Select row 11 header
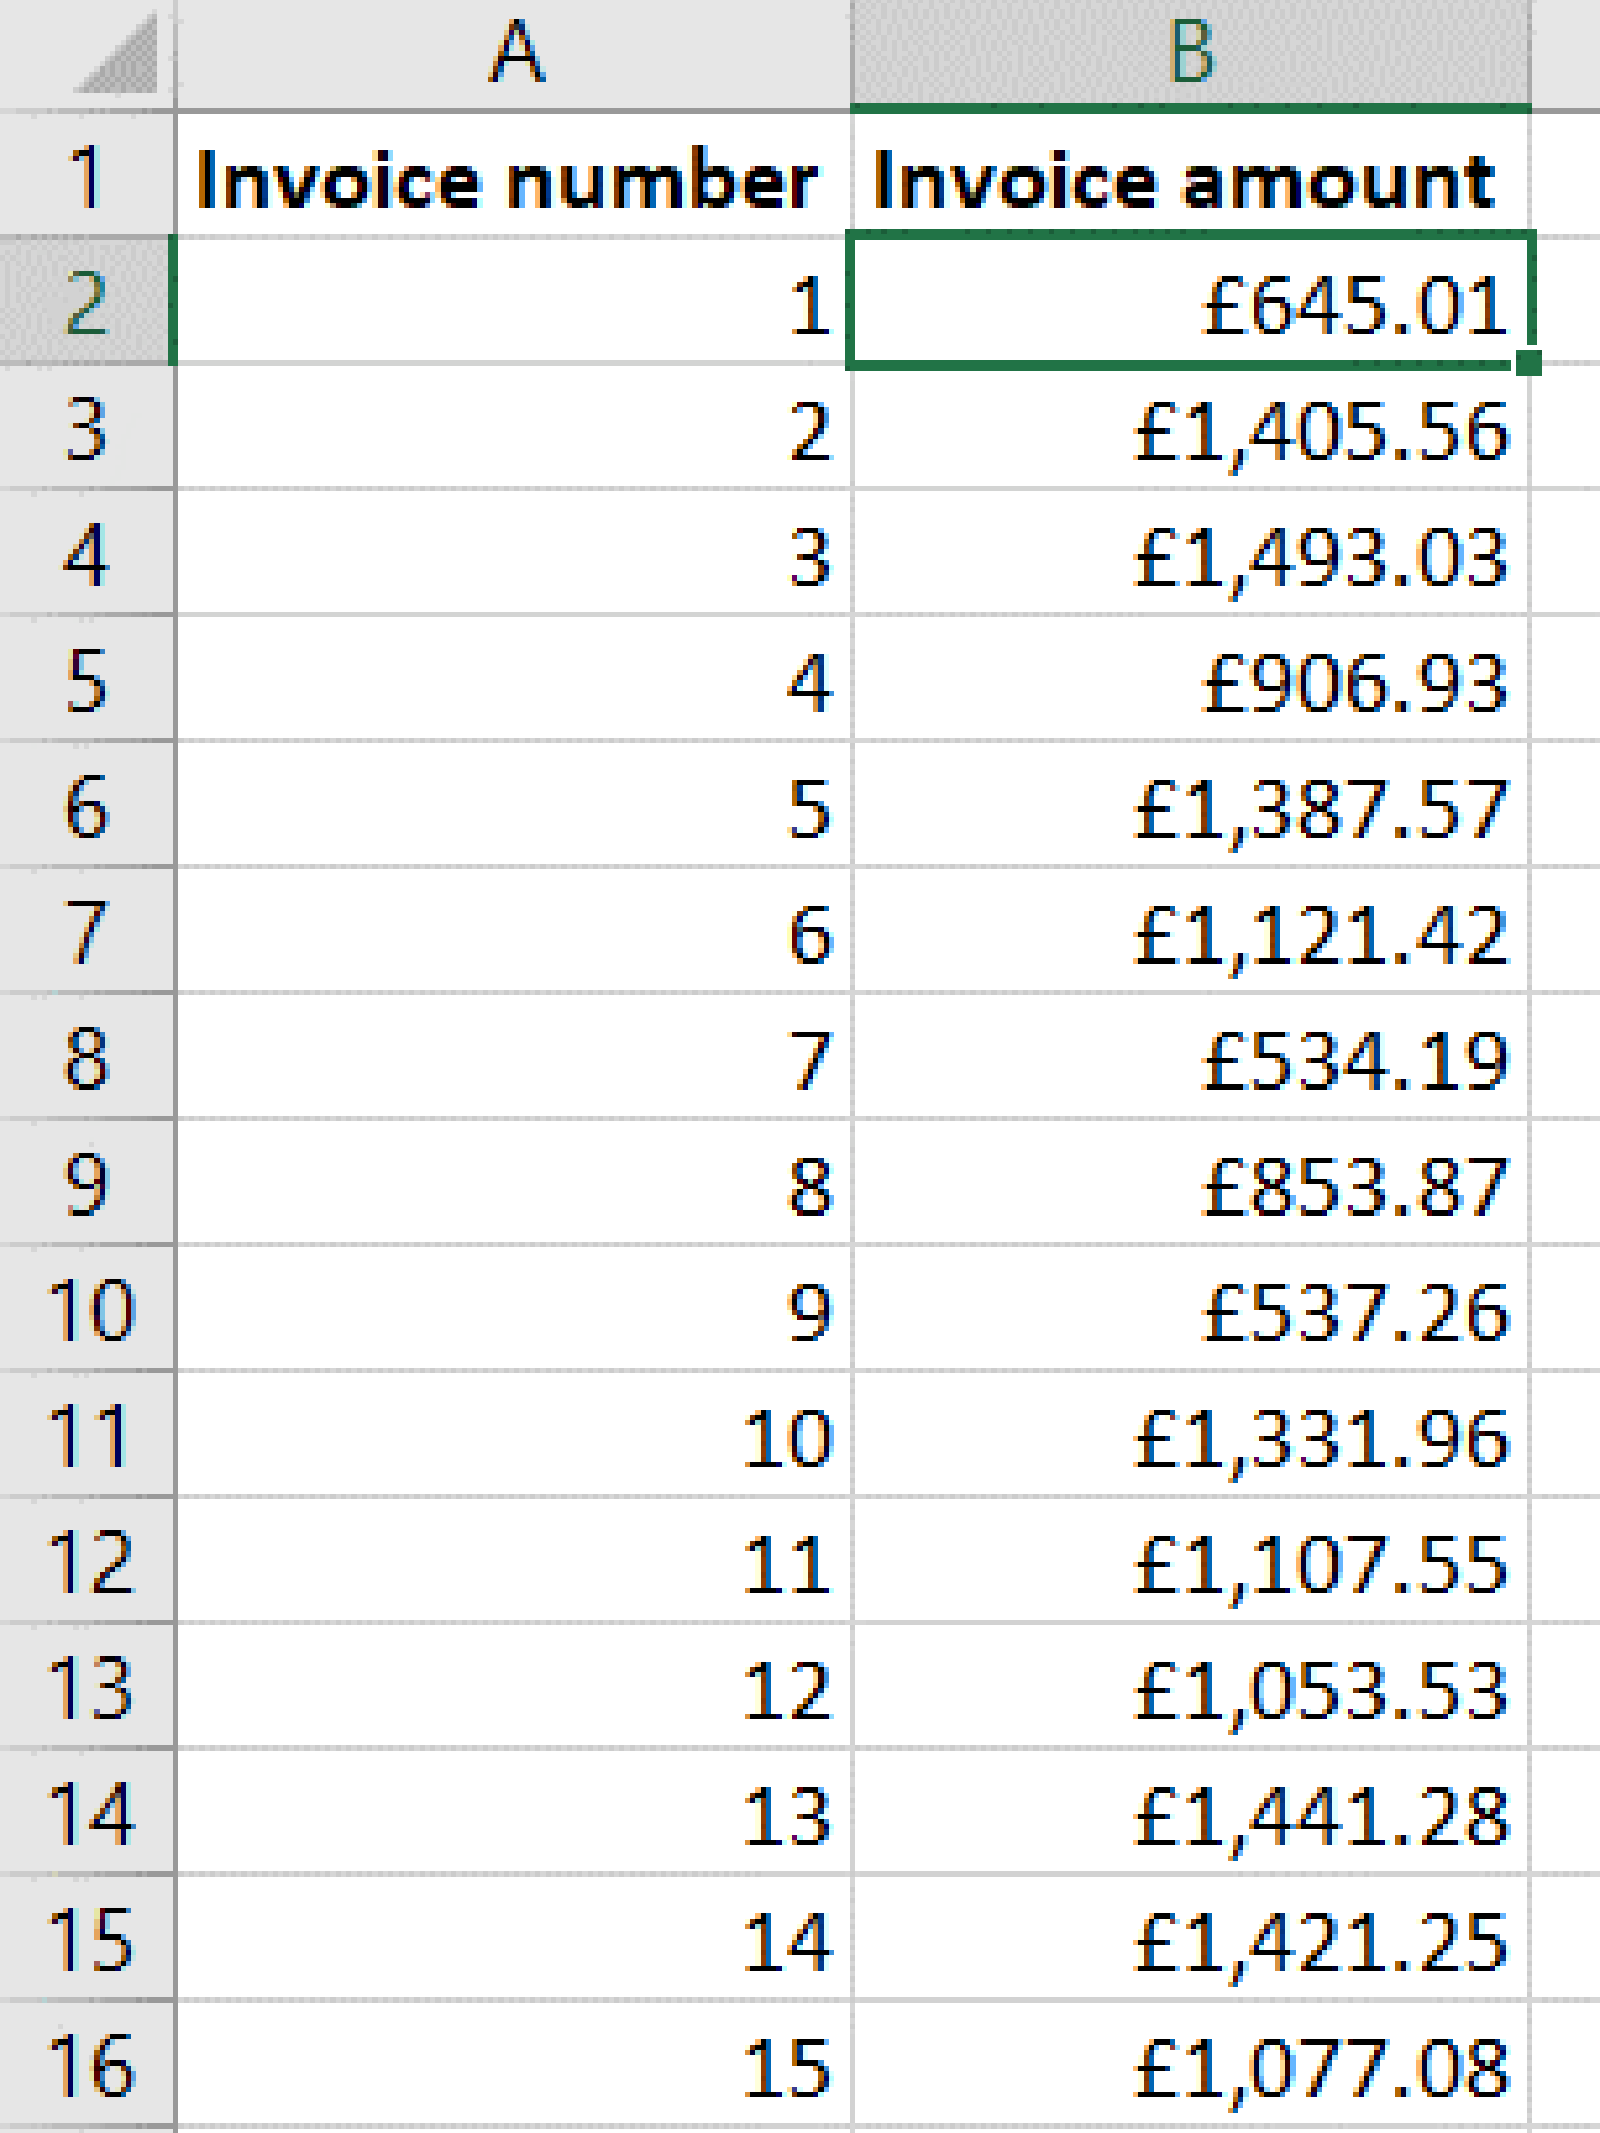Image resolution: width=1600 pixels, height=2133 pixels. pos(87,1437)
